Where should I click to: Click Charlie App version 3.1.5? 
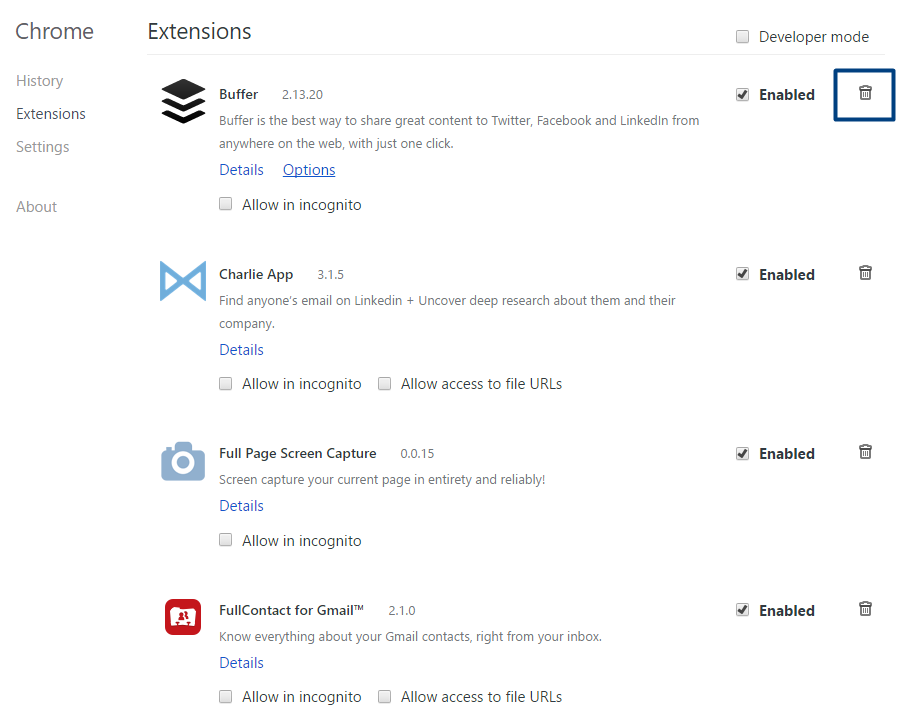tap(330, 275)
